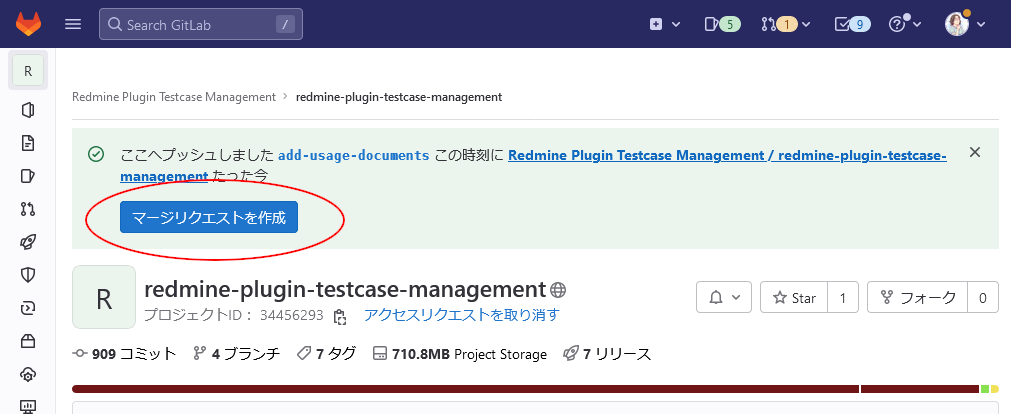Open the create new plus menu
The width and height of the screenshot is (1011, 414).
pyautogui.click(x=665, y=25)
